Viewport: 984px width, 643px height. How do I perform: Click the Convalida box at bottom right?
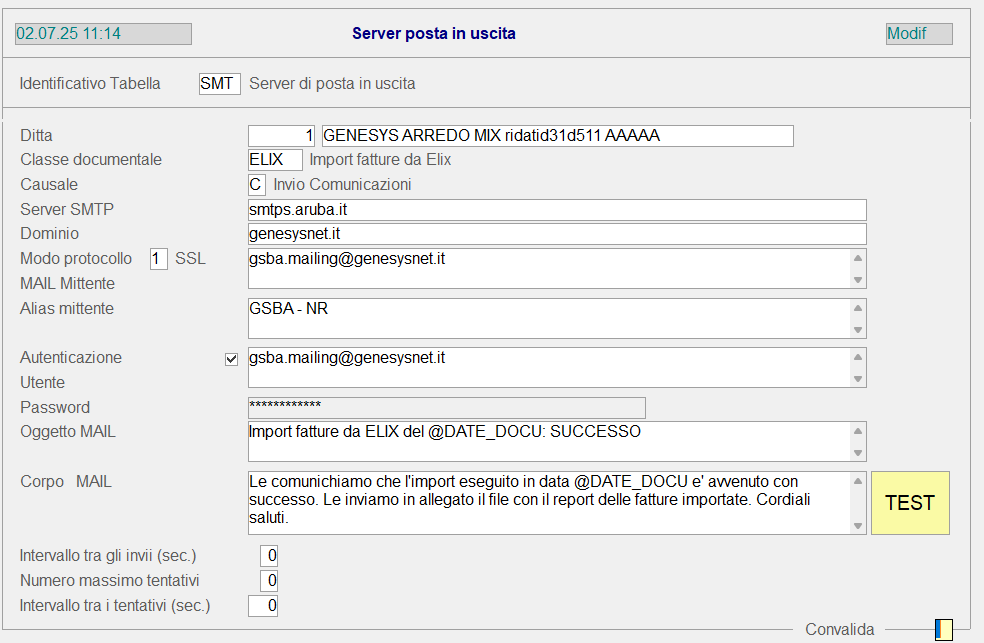click(x=943, y=629)
